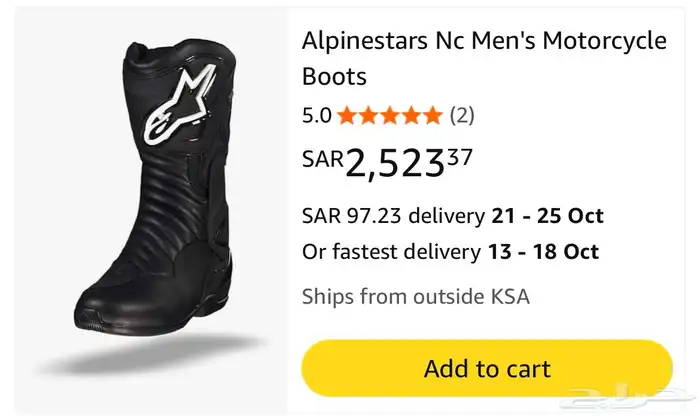700x416 pixels.
Task: Click the Ships from outside KSA note
Action: pos(415,296)
